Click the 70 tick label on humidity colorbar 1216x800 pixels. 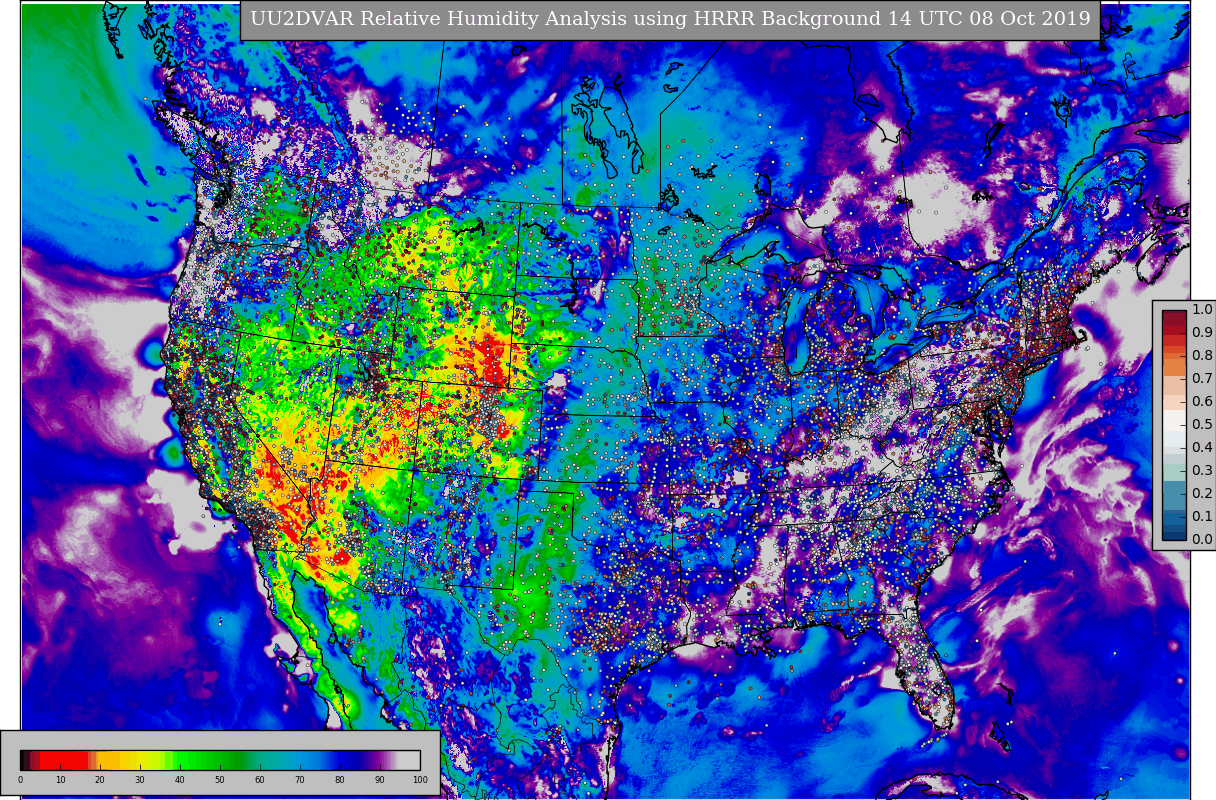[300, 780]
